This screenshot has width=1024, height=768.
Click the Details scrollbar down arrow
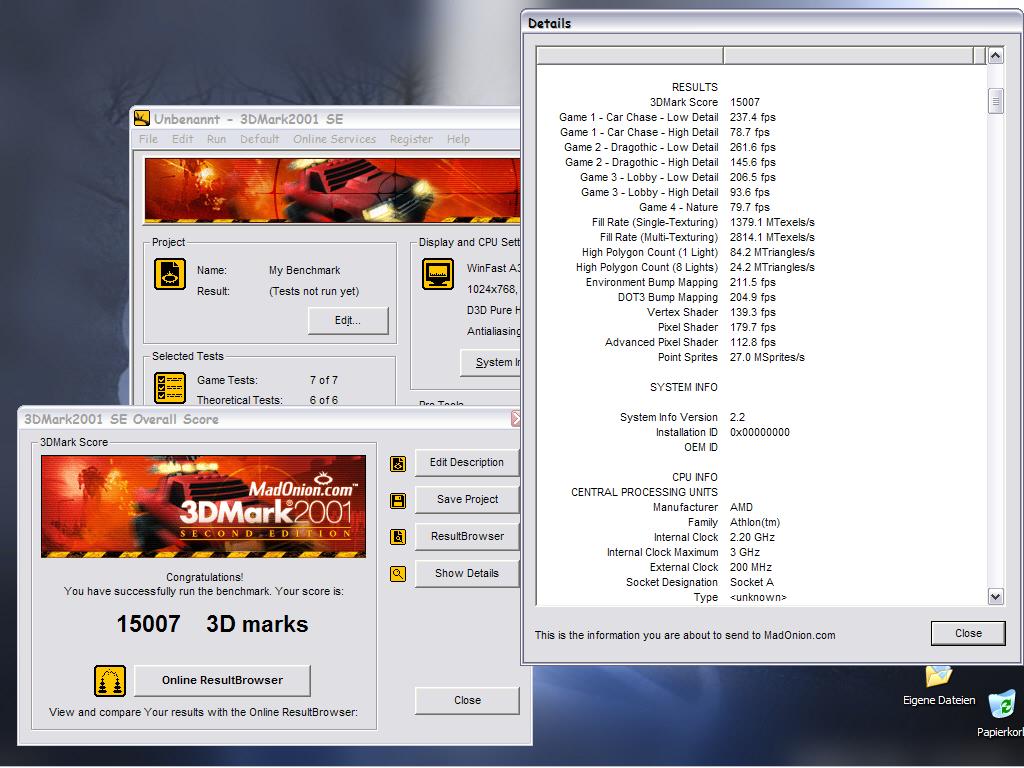tap(995, 597)
